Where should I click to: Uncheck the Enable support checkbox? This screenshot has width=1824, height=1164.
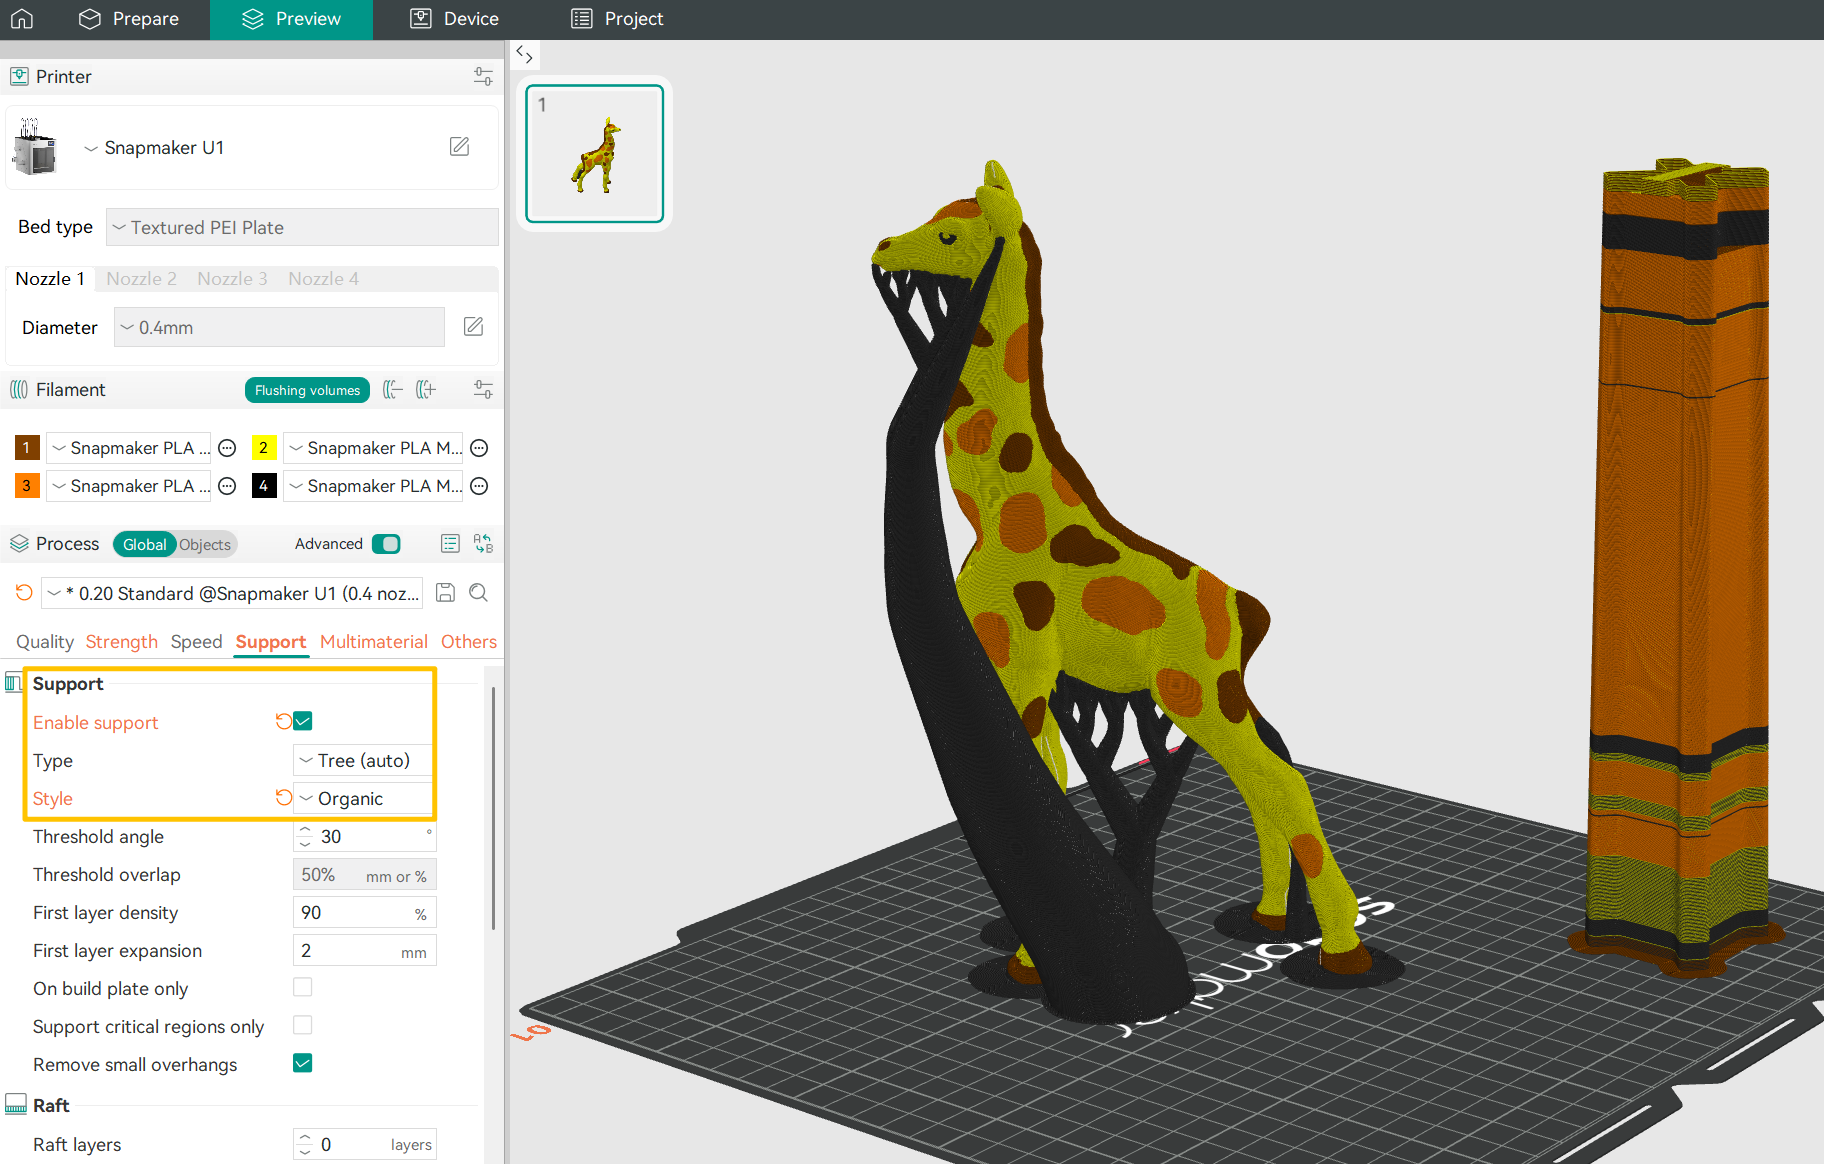point(303,721)
